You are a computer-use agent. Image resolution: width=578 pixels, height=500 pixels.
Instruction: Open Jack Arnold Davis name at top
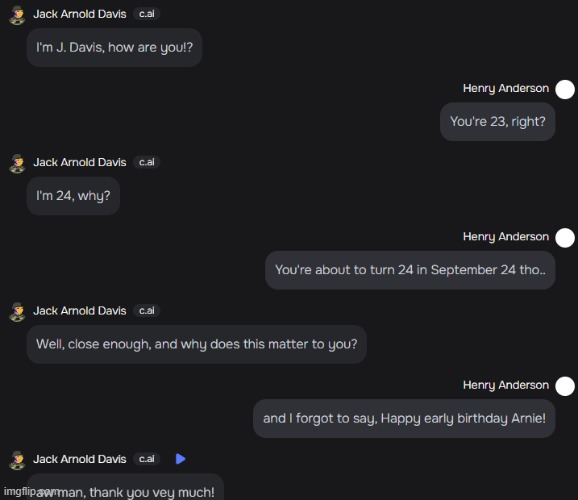tap(80, 14)
